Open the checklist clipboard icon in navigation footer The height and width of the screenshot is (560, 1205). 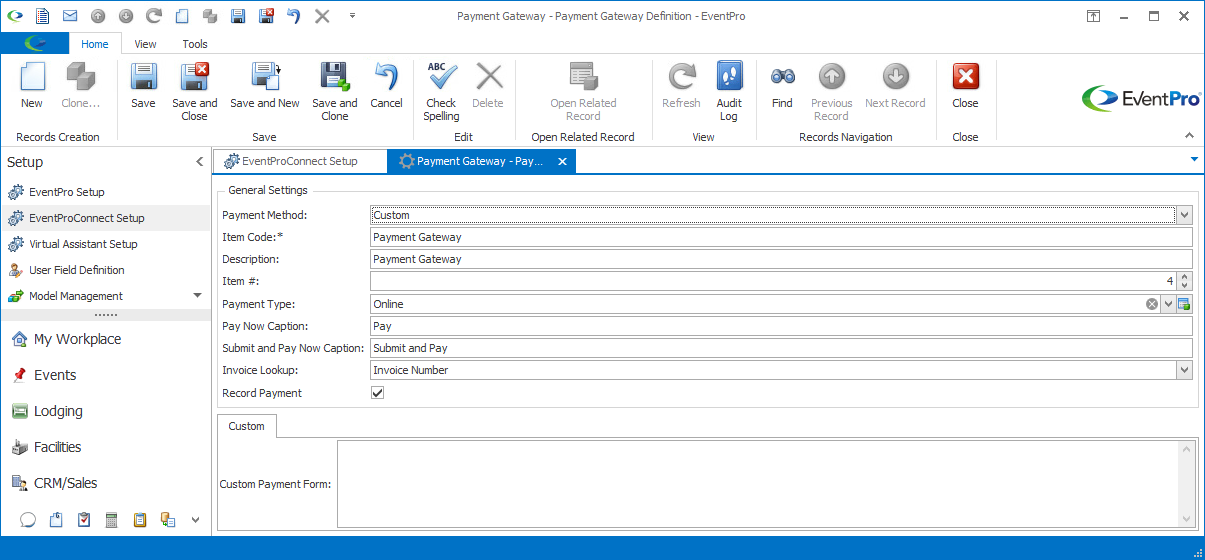coord(84,520)
